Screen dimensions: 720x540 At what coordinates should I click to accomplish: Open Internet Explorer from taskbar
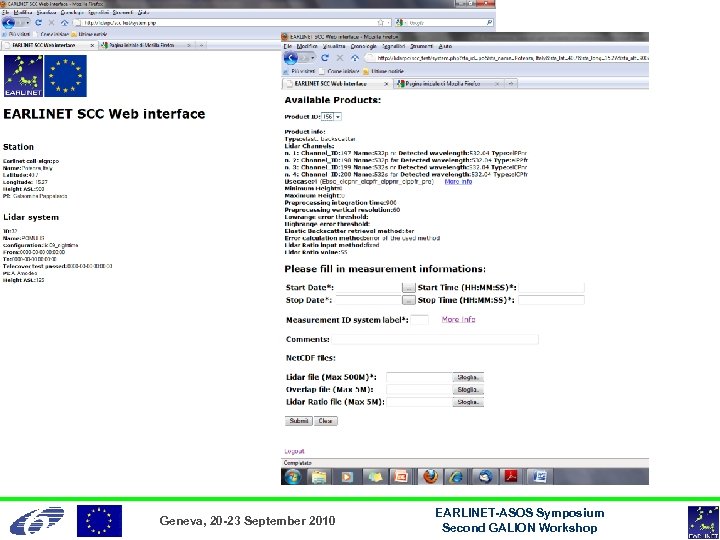(x=456, y=477)
